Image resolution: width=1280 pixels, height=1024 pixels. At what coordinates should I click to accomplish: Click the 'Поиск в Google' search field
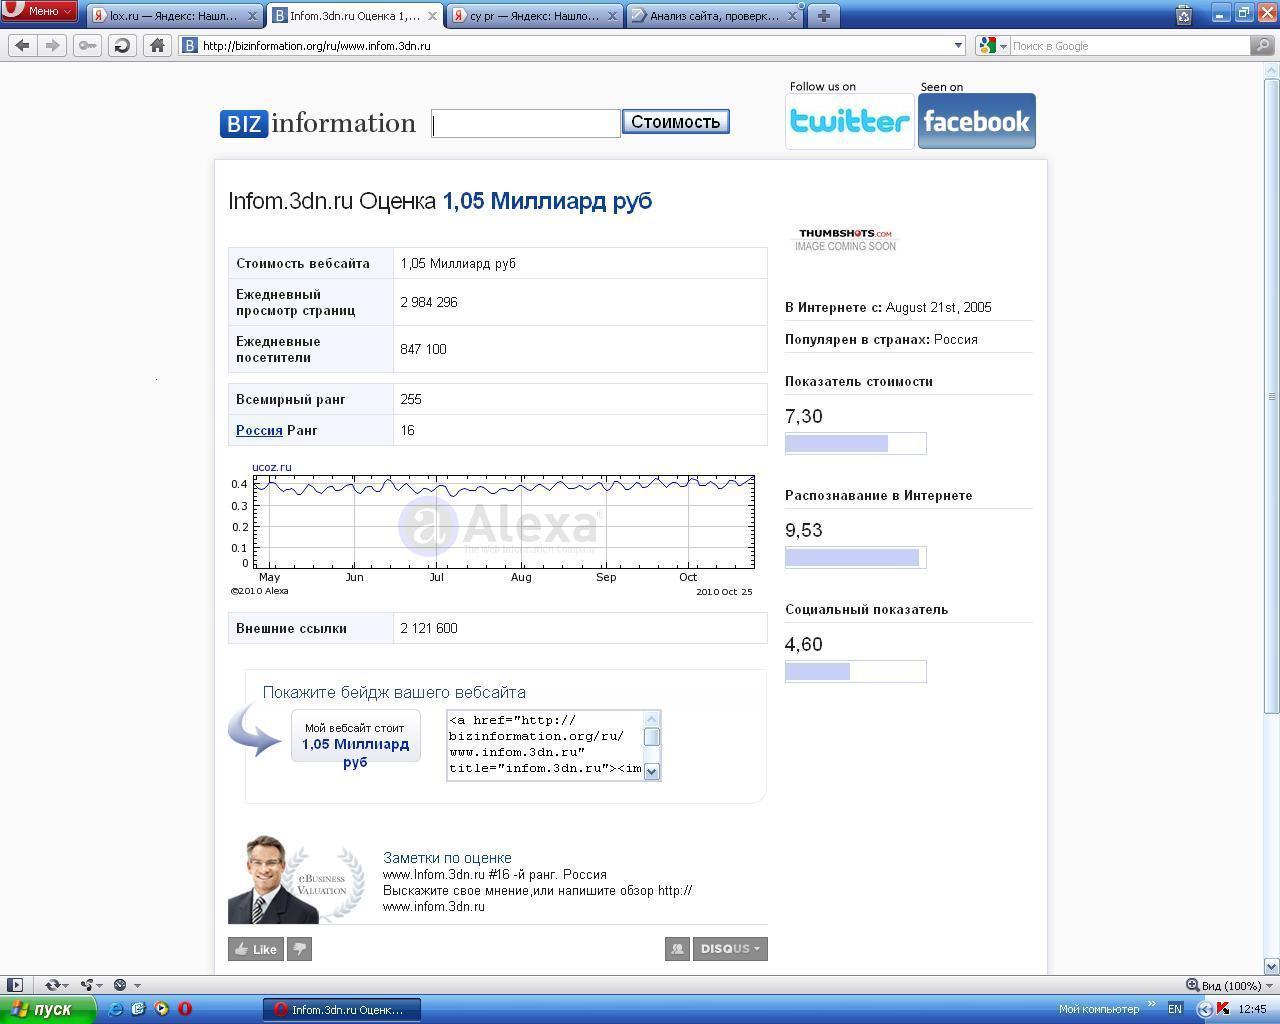1129,45
